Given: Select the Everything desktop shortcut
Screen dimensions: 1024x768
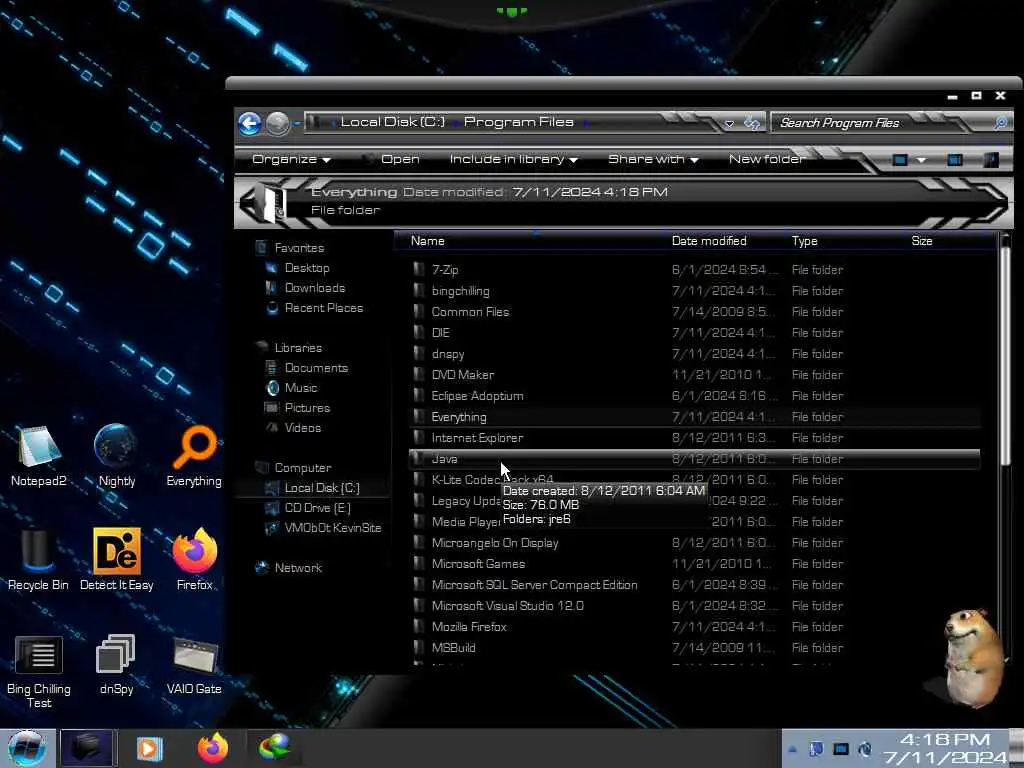Looking at the screenshot, I should pyautogui.click(x=194, y=456).
